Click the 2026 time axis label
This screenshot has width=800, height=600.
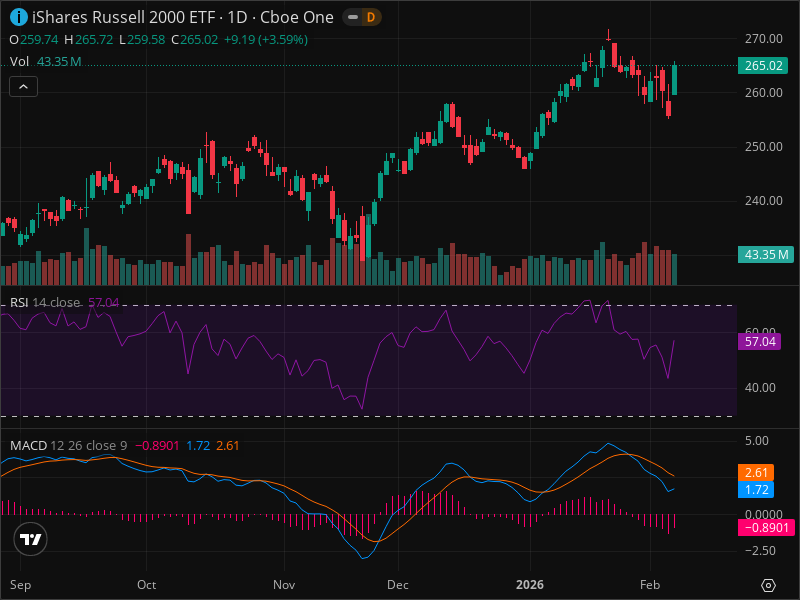pos(530,585)
